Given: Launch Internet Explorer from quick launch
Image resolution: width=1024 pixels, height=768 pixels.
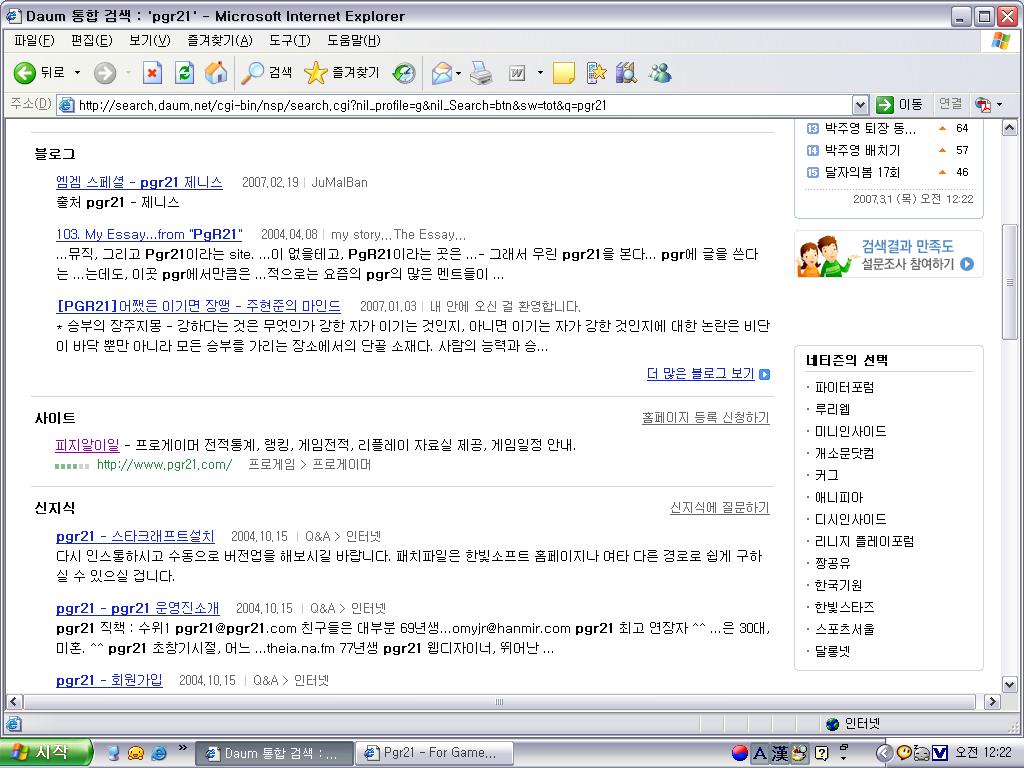Looking at the screenshot, I should coord(159,753).
